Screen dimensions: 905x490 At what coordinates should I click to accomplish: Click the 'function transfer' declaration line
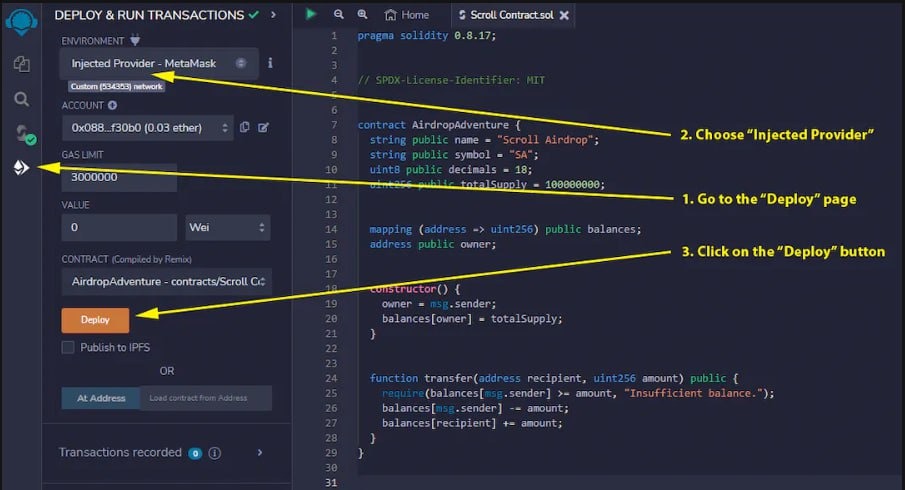pos(554,379)
